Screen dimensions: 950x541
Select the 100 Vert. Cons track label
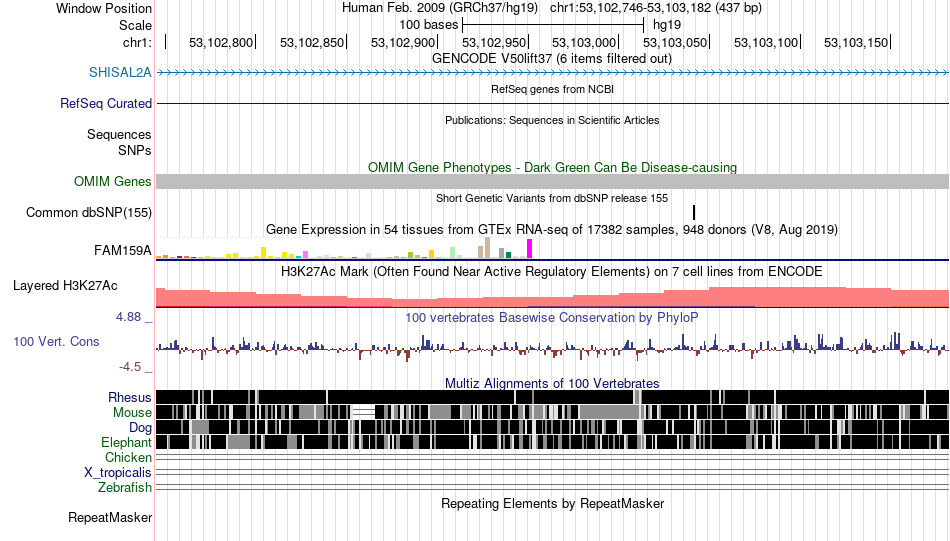(56, 342)
